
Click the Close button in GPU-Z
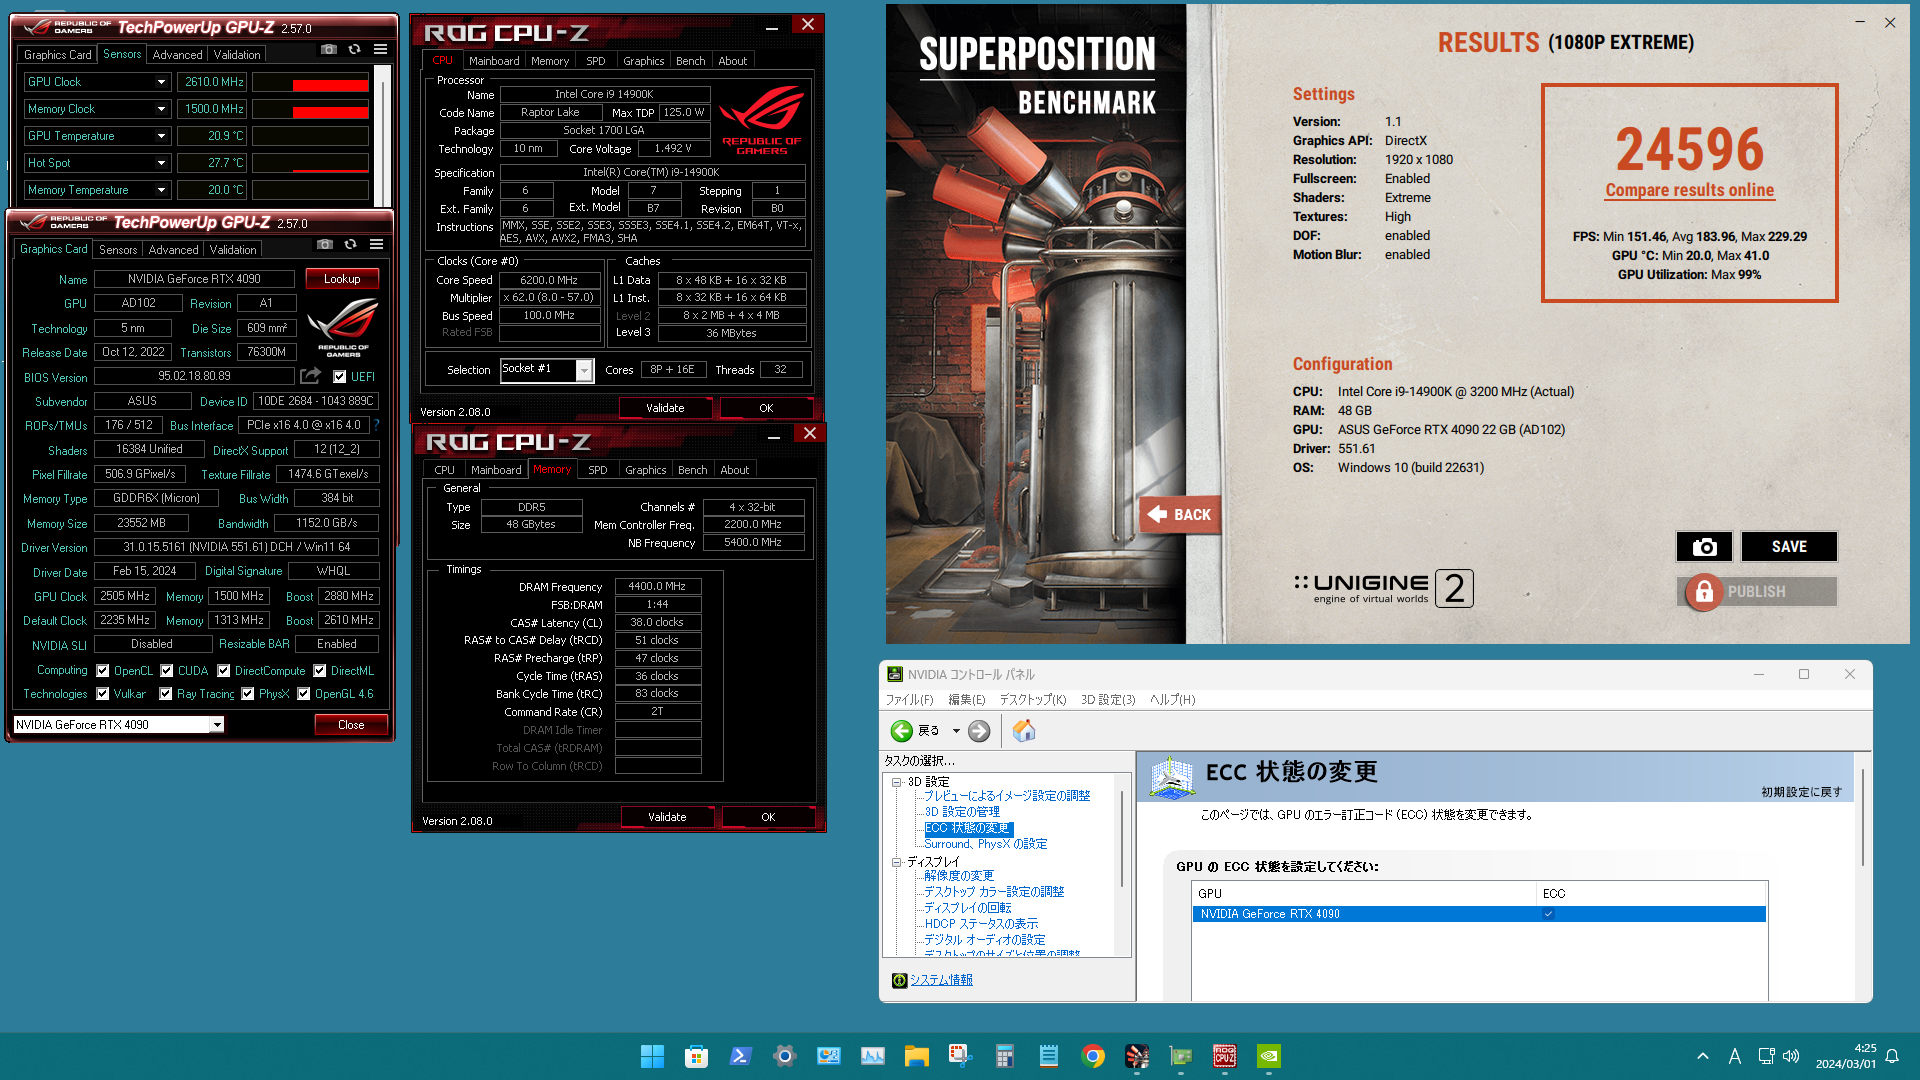click(351, 725)
